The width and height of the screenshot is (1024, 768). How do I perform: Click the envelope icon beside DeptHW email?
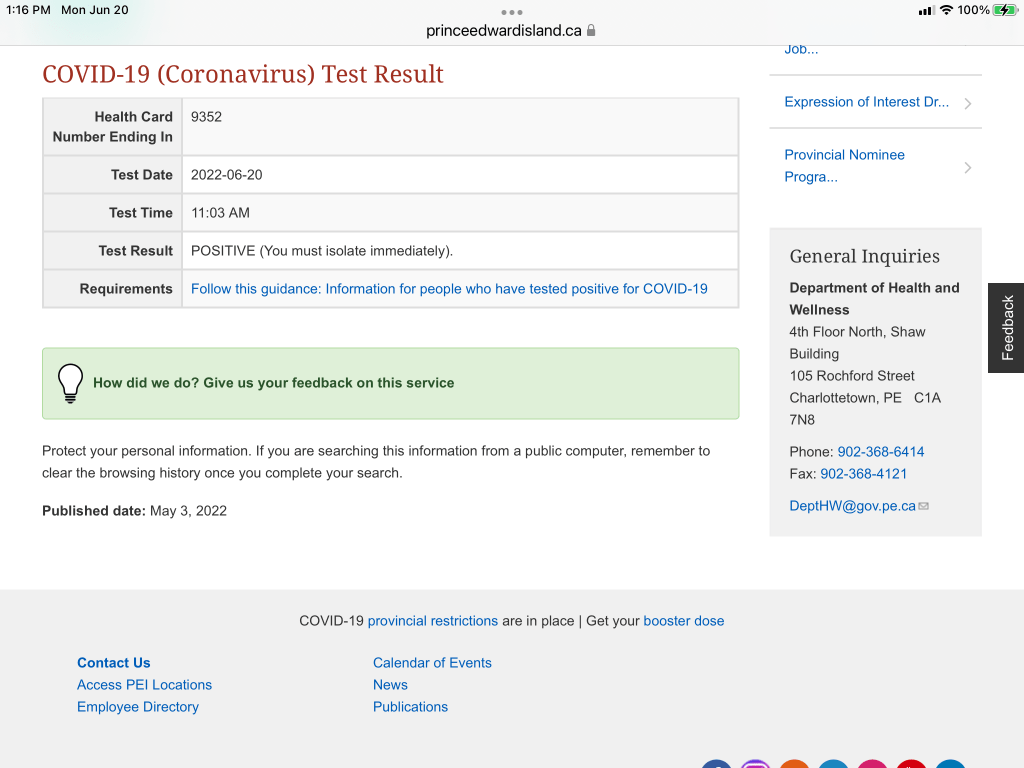[x=924, y=506]
